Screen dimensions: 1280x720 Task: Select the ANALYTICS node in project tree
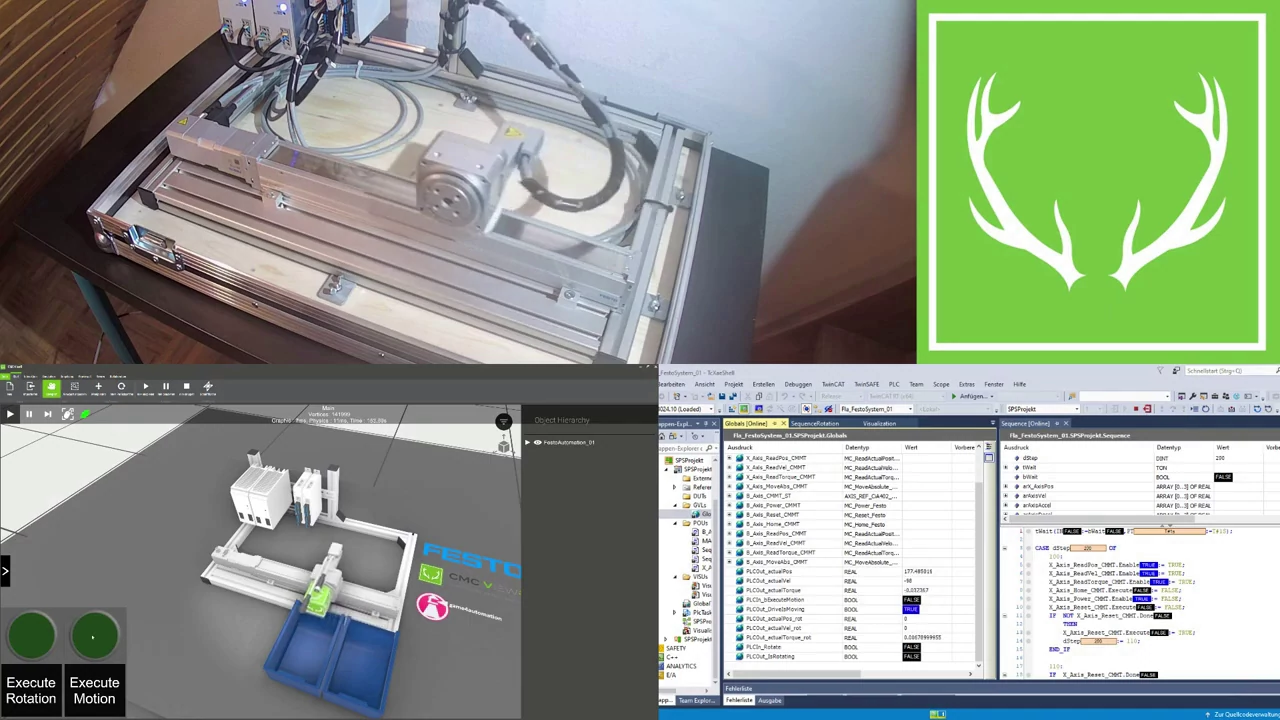[x=680, y=667]
